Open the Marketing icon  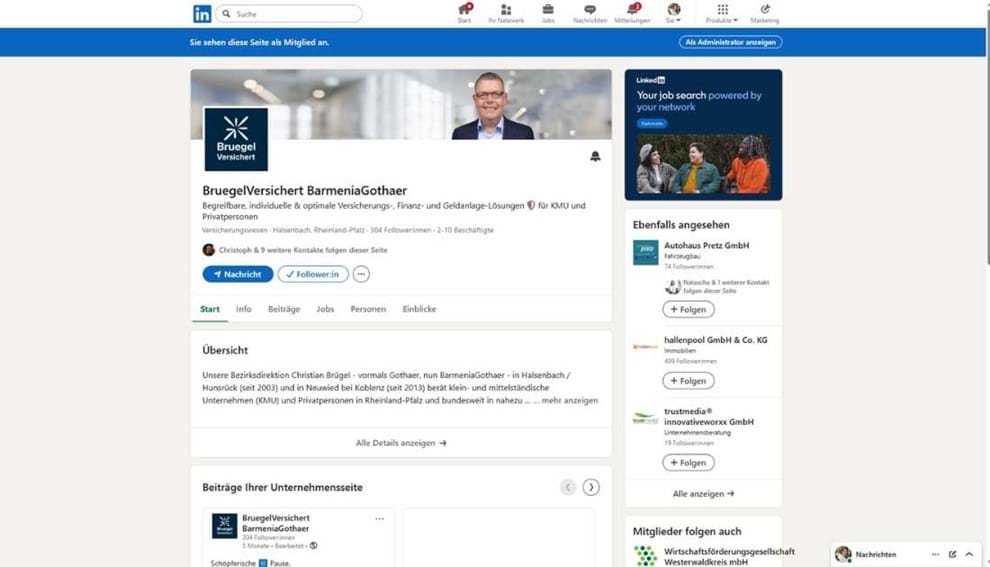pos(765,13)
